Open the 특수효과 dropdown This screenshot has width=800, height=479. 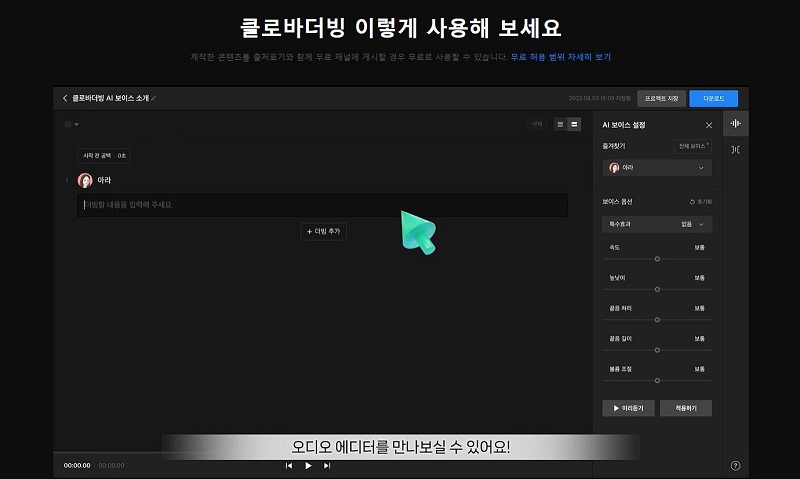tap(657, 224)
